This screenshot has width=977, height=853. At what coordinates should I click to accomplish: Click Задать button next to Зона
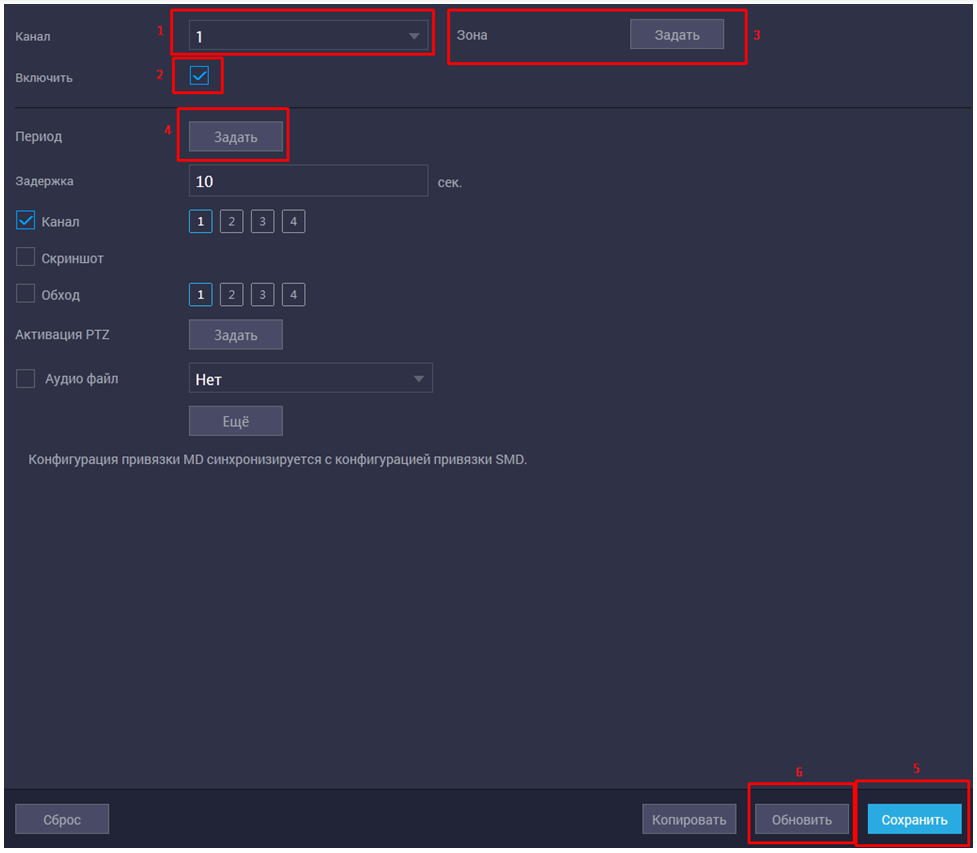click(676, 34)
